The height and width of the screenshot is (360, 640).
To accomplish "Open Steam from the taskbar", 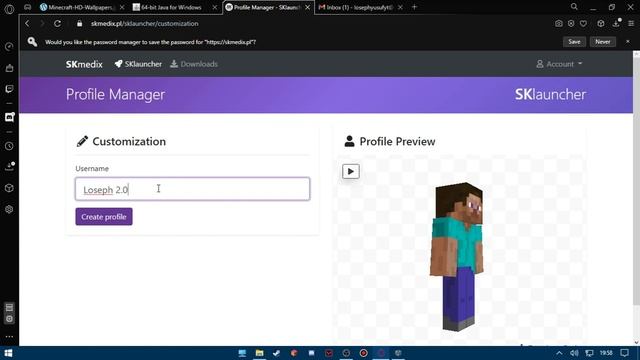I will coord(276,353).
